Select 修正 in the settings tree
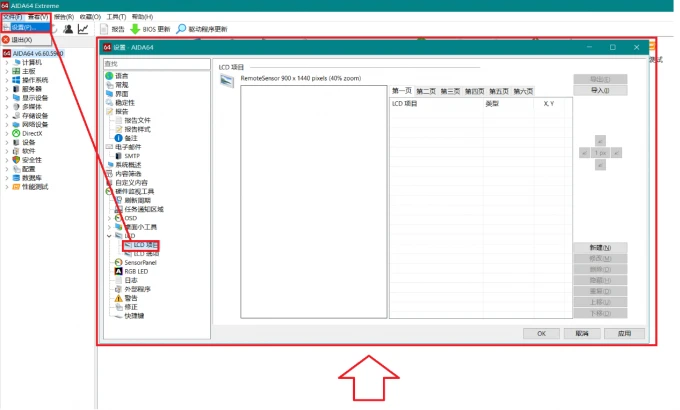Screen dimensions: 680x410 point(131,307)
